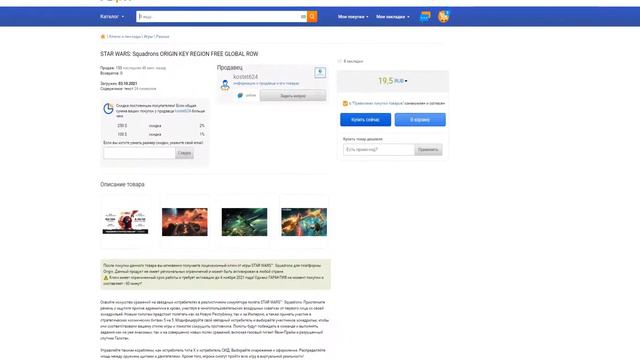The image size is (640, 360).
Task: Click the Скидка button
Action: tap(184, 153)
